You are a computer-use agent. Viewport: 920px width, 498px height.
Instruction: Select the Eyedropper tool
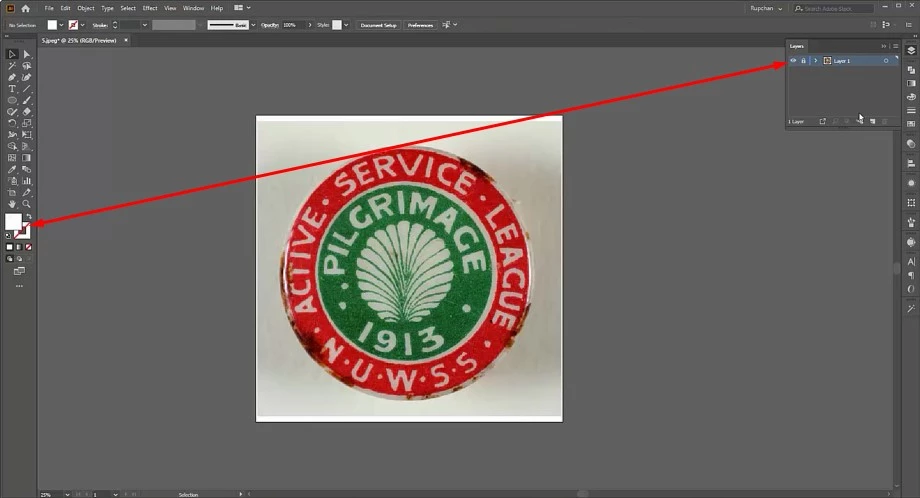pyautogui.click(x=12, y=170)
